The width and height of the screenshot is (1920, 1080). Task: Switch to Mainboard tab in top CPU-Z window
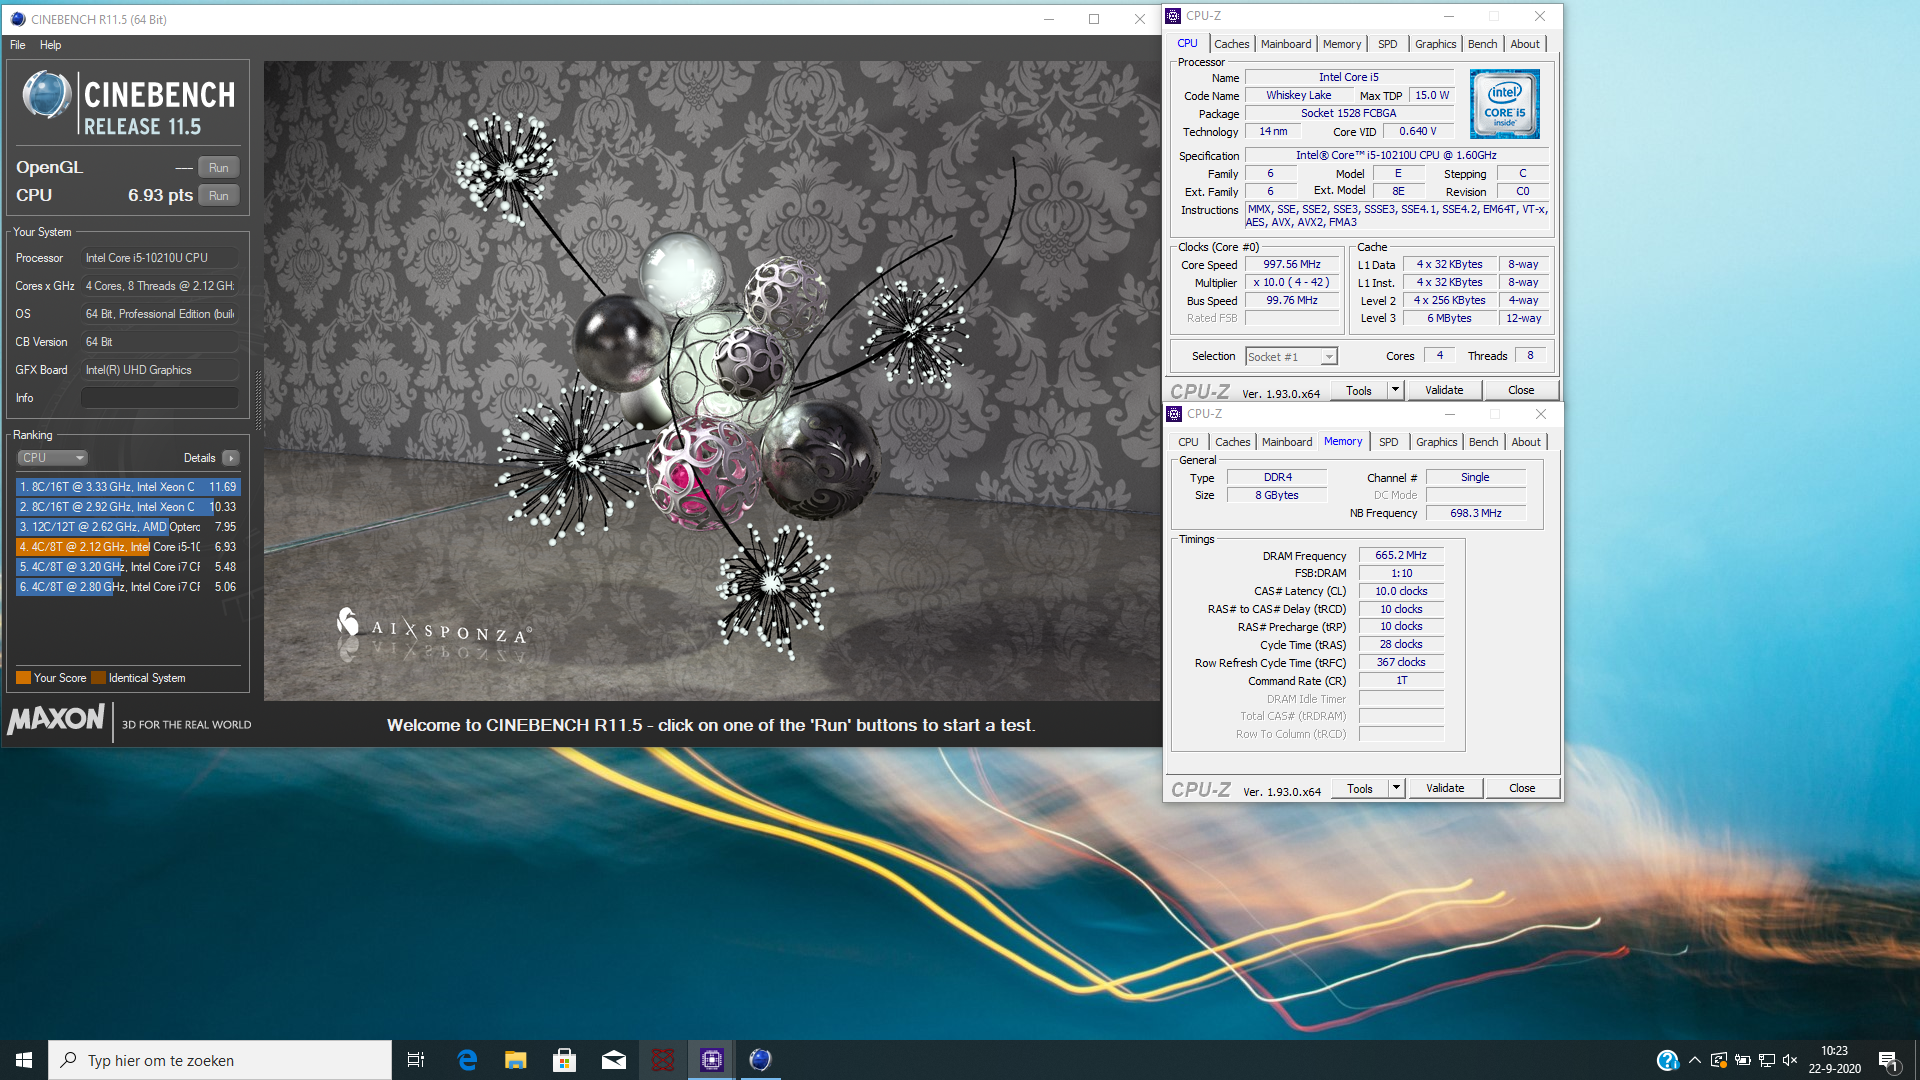pyautogui.click(x=1285, y=44)
